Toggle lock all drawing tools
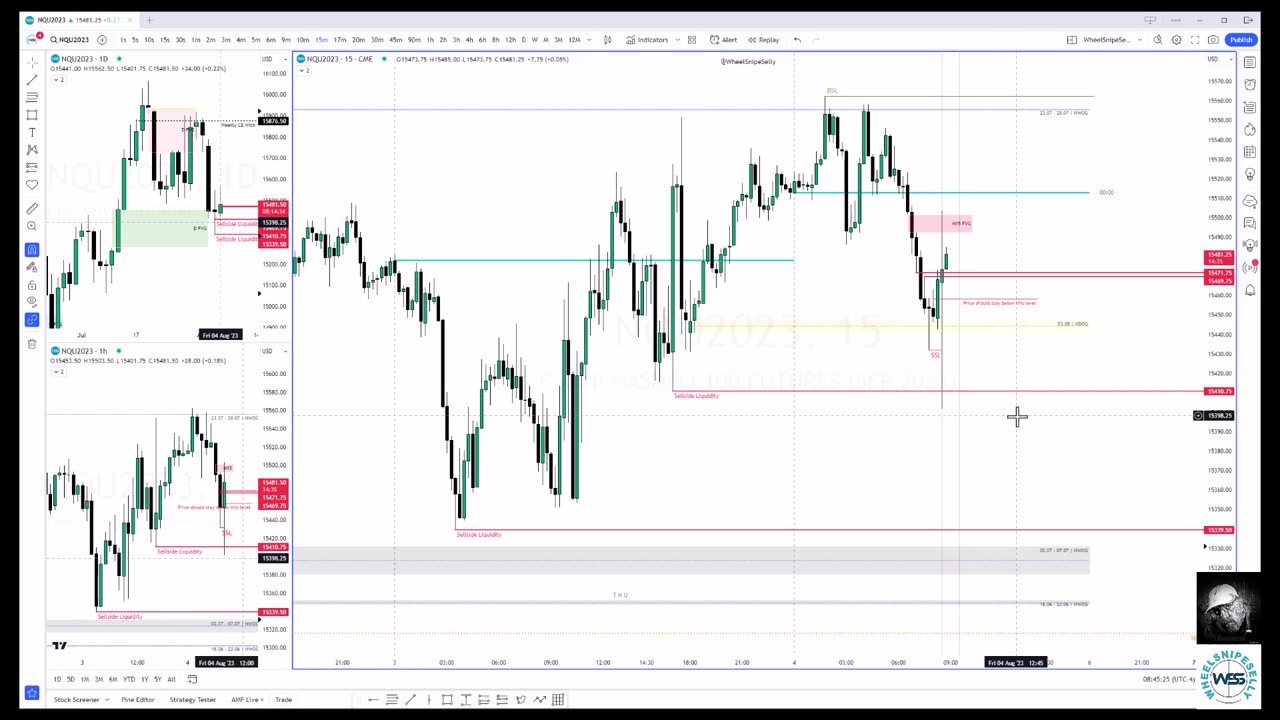Image resolution: width=1280 pixels, height=720 pixels. [x=32, y=284]
